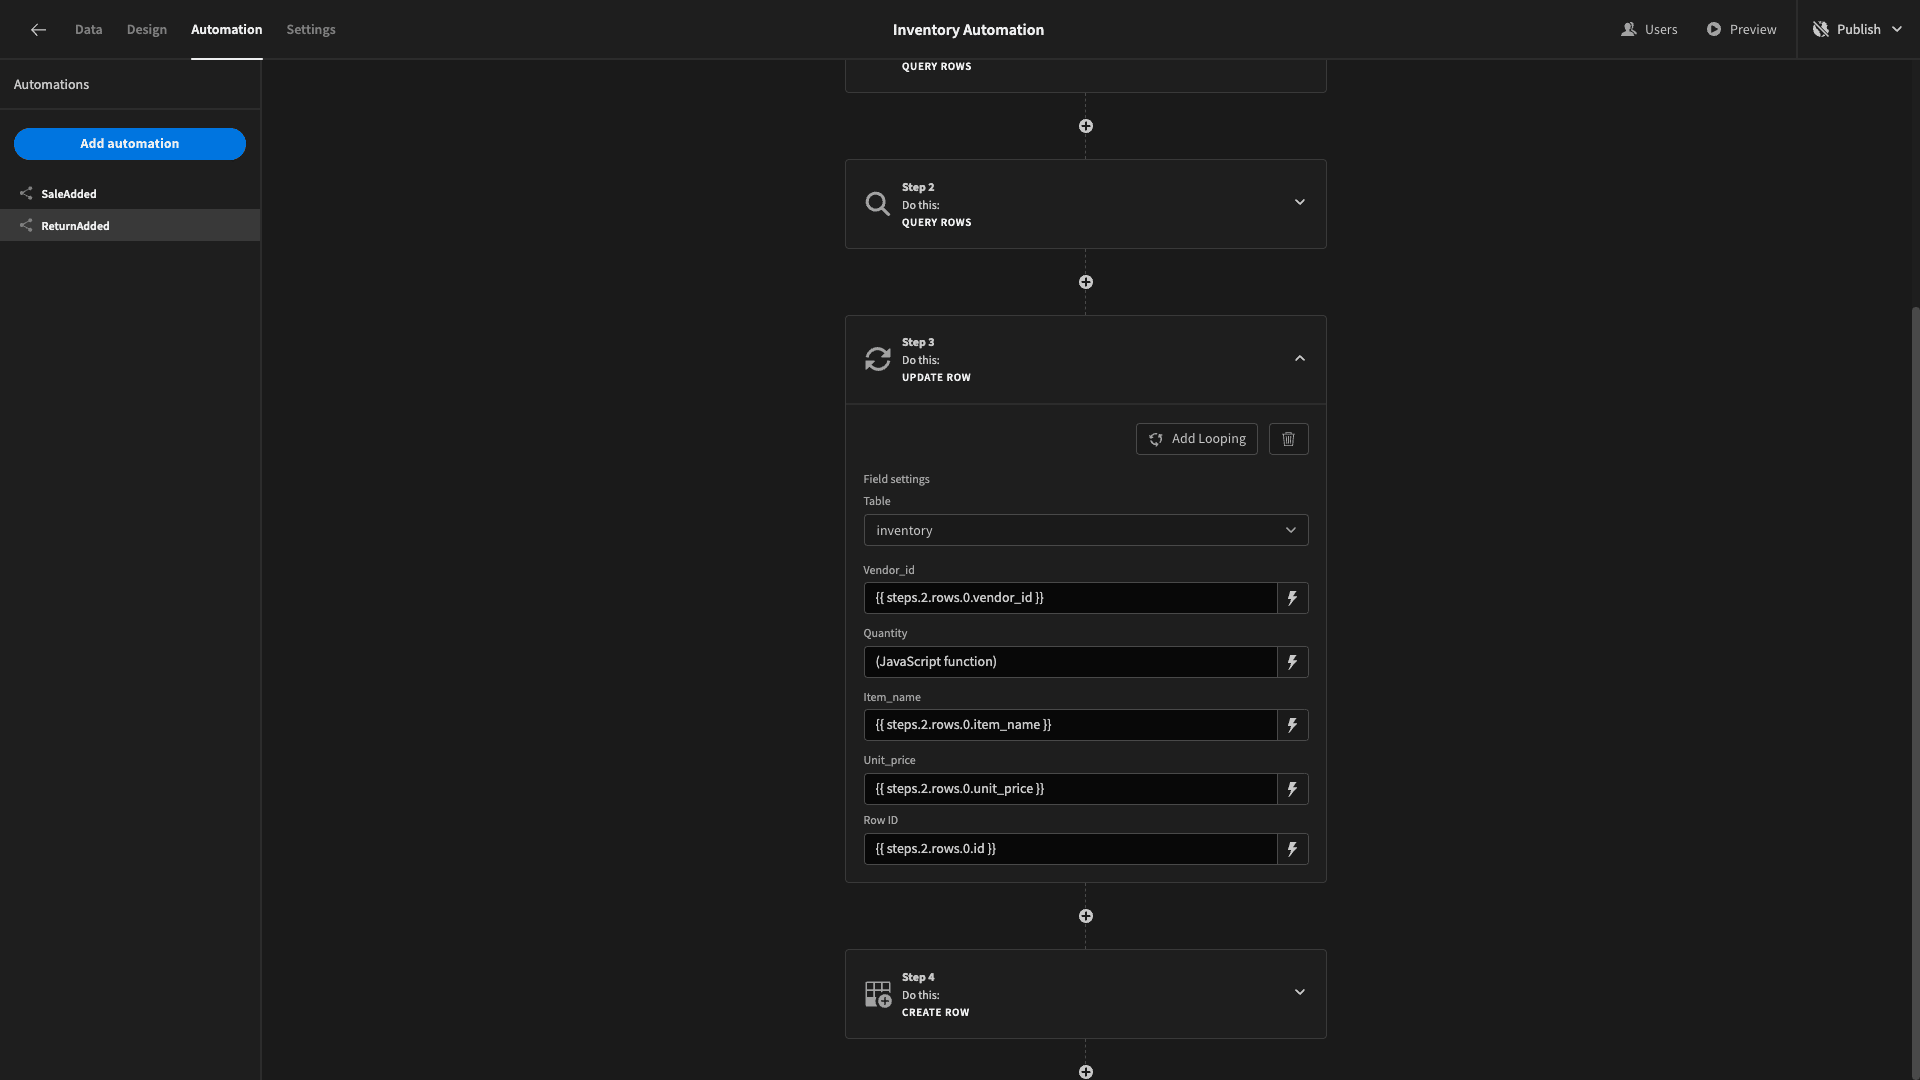
Task: Click the back arrow icon
Action: pos(38,30)
